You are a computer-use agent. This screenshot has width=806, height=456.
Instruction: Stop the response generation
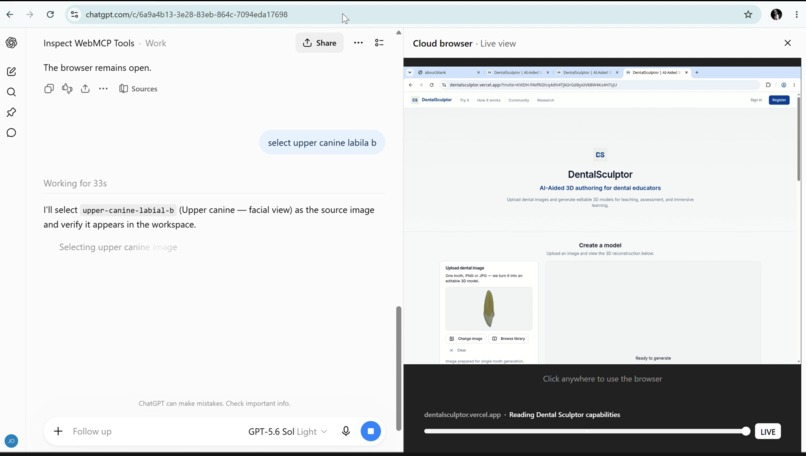(x=371, y=431)
